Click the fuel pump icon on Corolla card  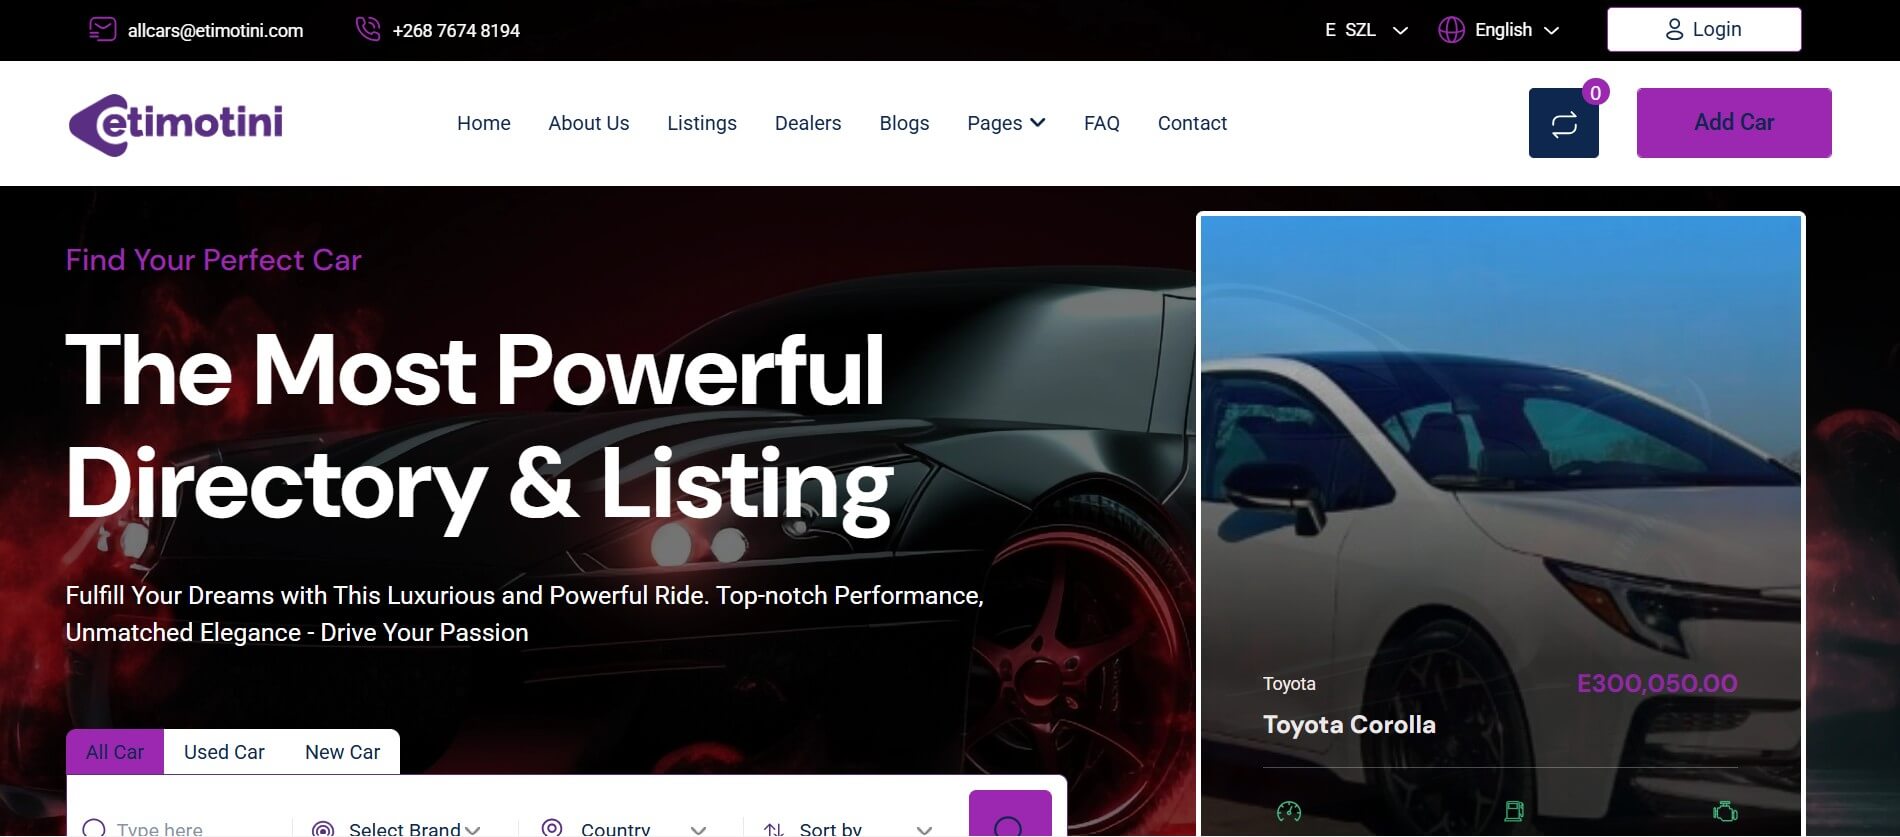(1514, 811)
